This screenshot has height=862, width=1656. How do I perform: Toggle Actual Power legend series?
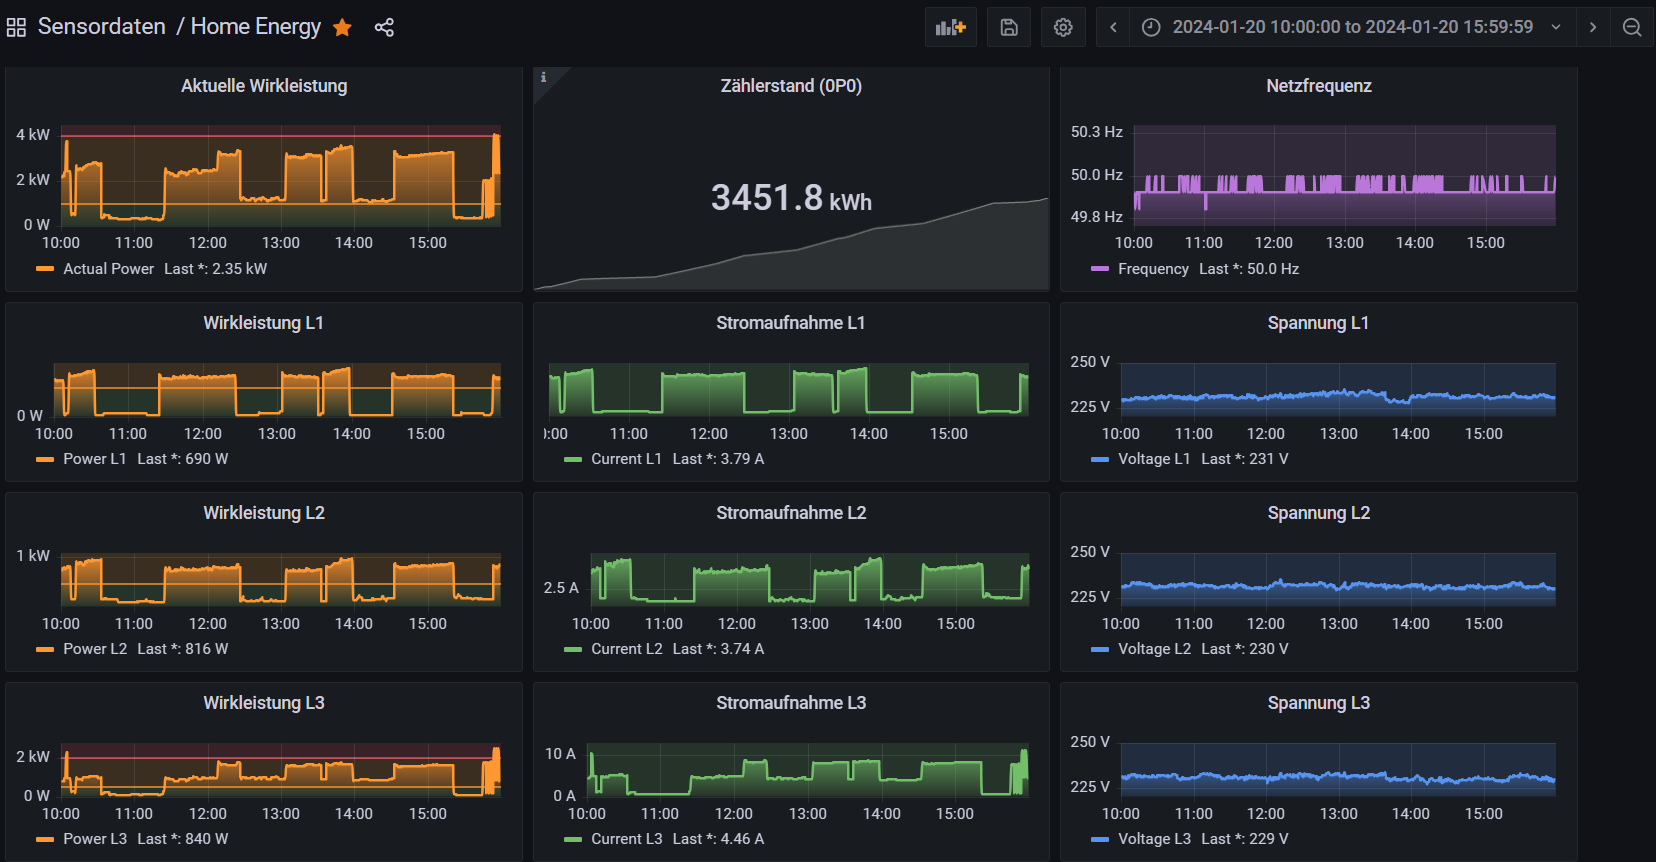click(109, 269)
